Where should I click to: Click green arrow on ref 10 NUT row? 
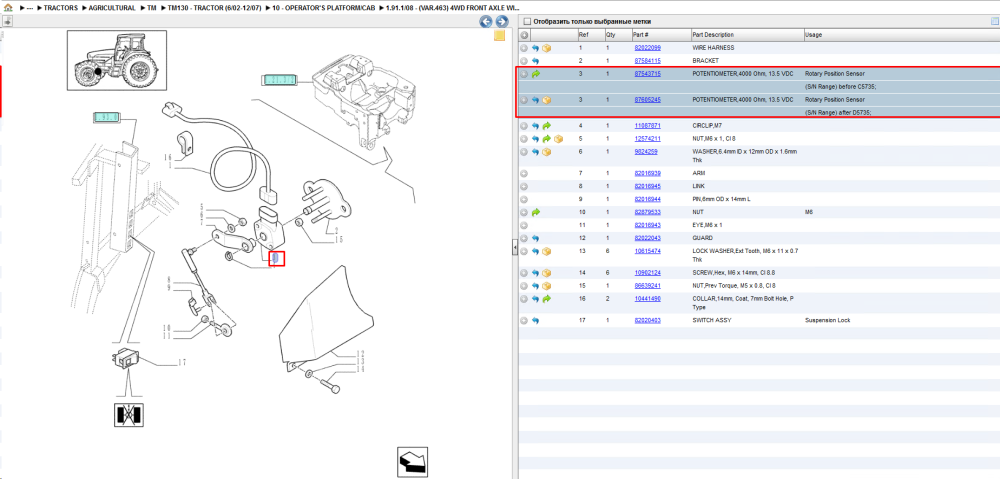pos(536,212)
